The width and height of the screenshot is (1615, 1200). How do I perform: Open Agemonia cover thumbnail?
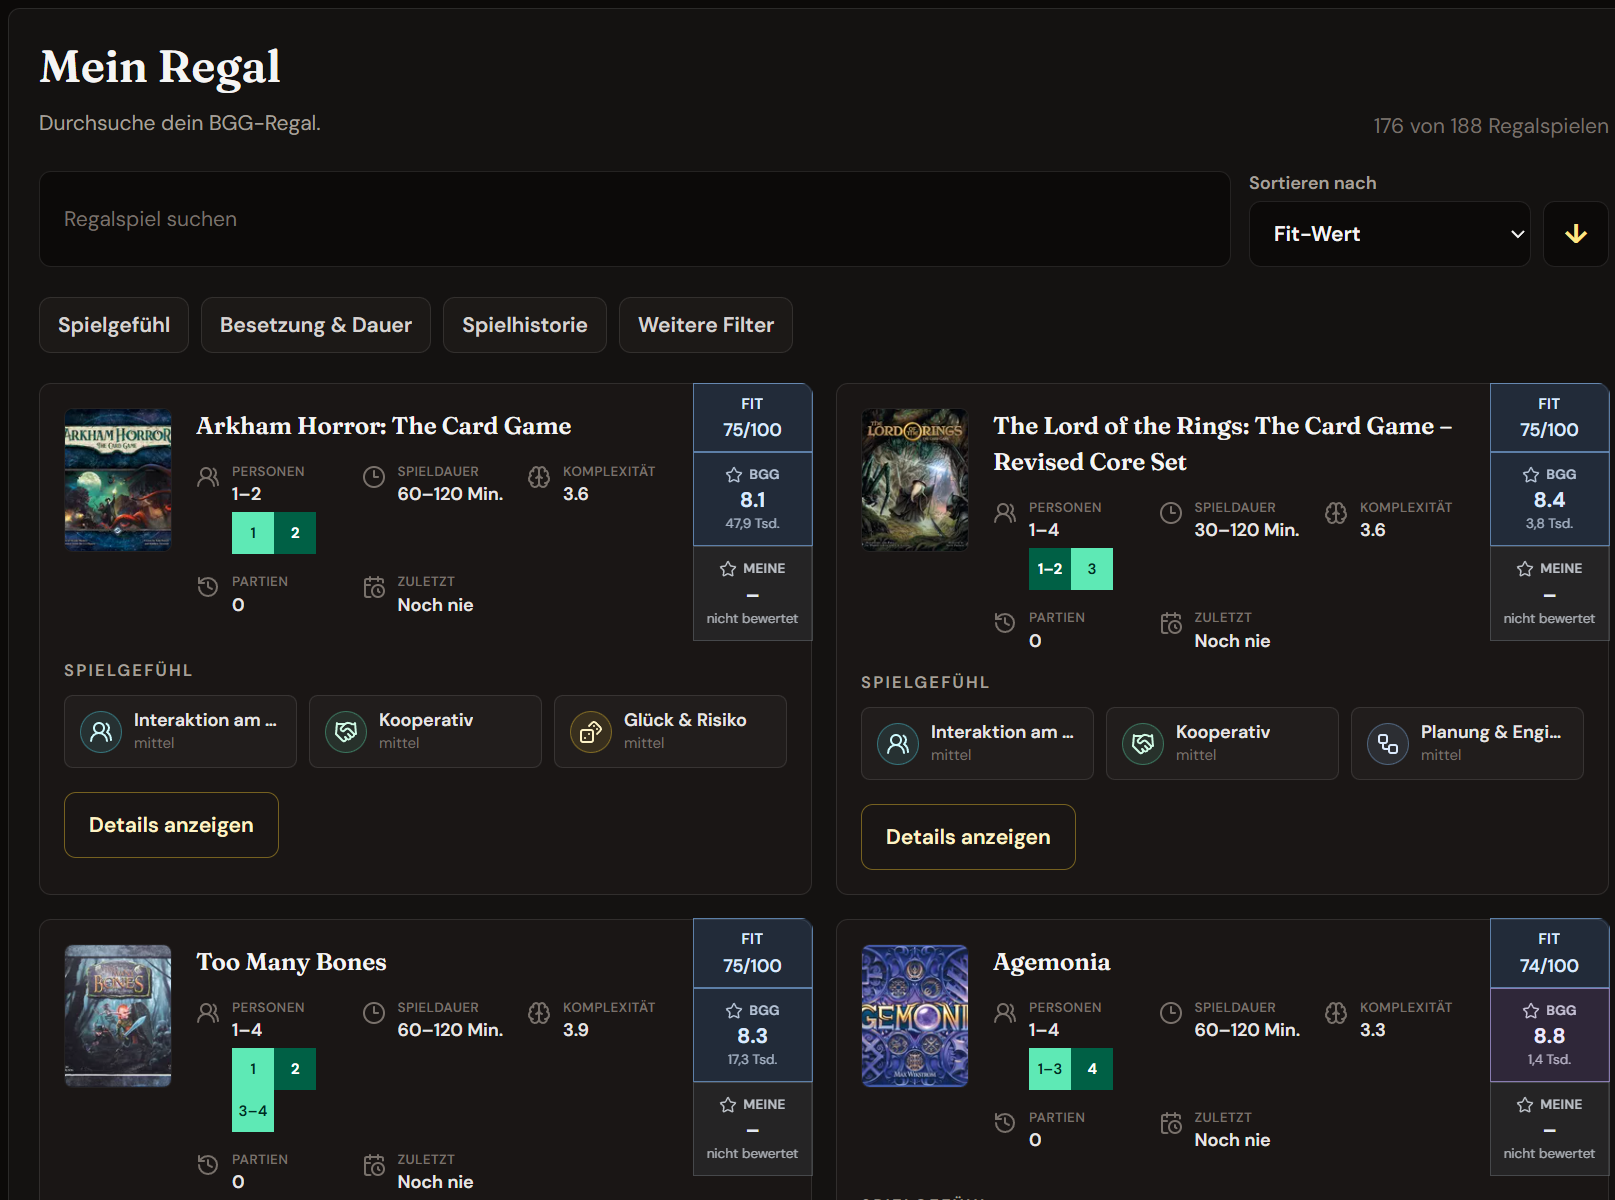tap(915, 1016)
